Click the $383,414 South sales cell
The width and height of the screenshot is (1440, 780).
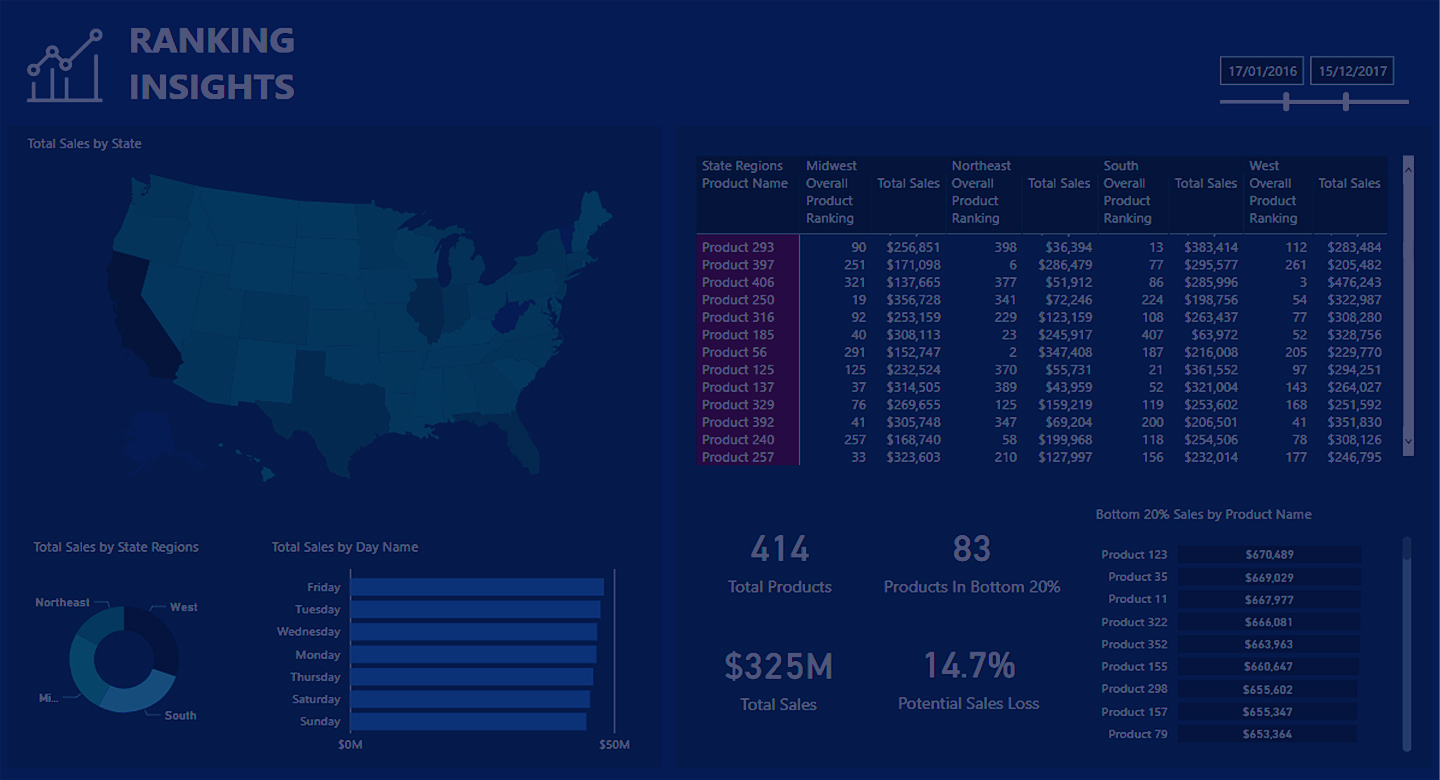click(x=1211, y=247)
